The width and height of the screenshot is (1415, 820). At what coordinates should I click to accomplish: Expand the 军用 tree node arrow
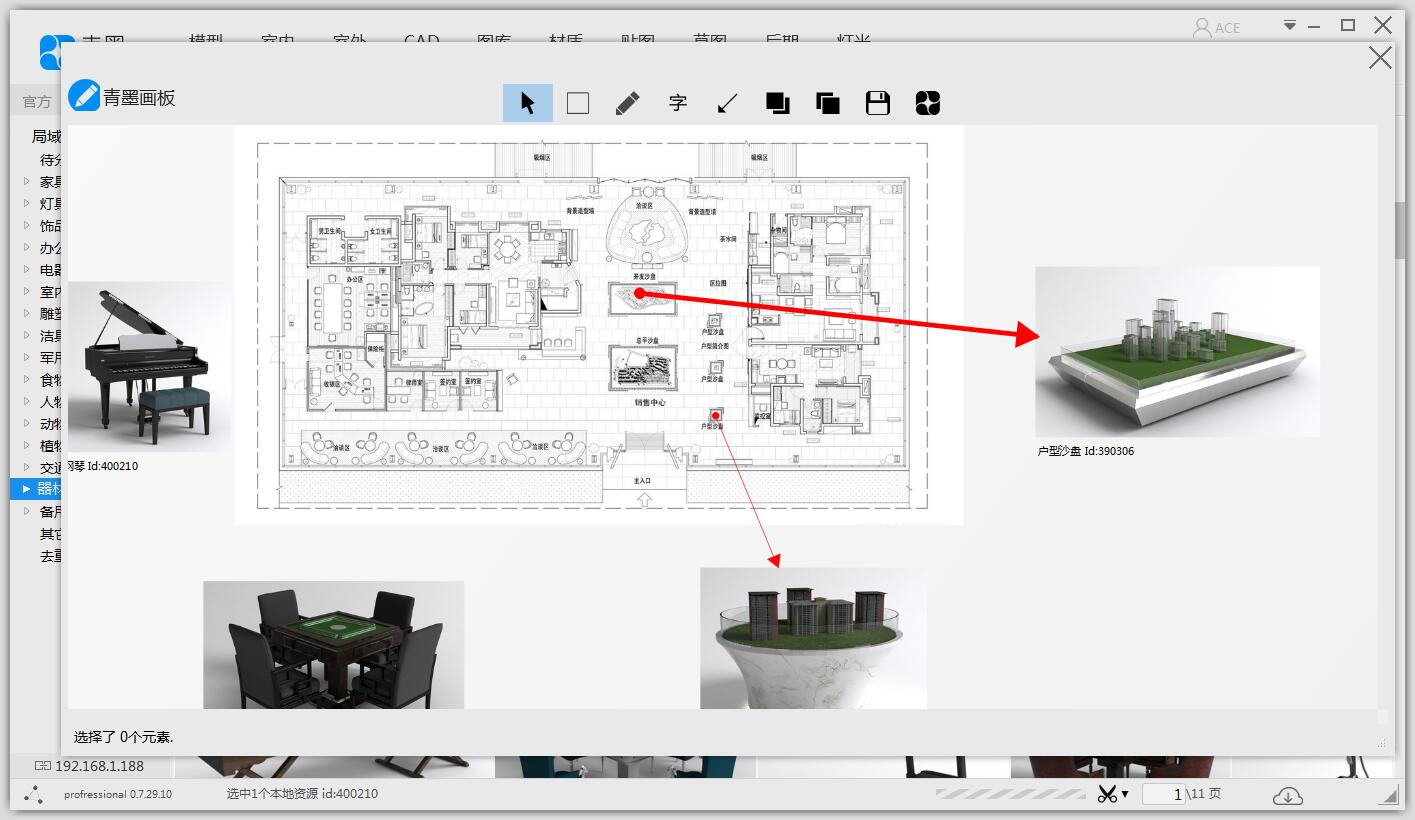click(27, 357)
